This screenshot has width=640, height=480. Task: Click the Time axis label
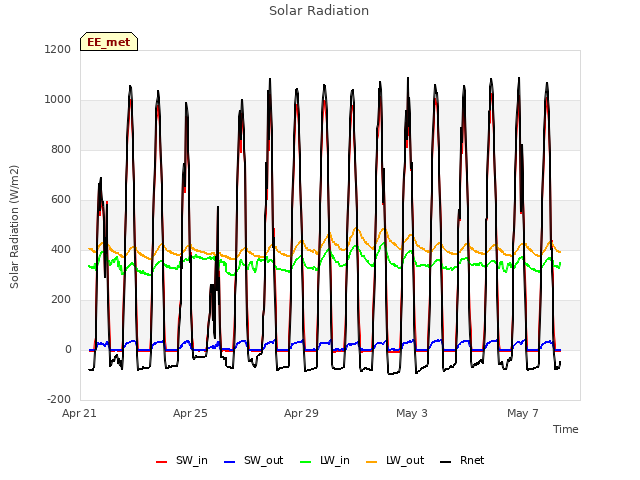click(566, 429)
